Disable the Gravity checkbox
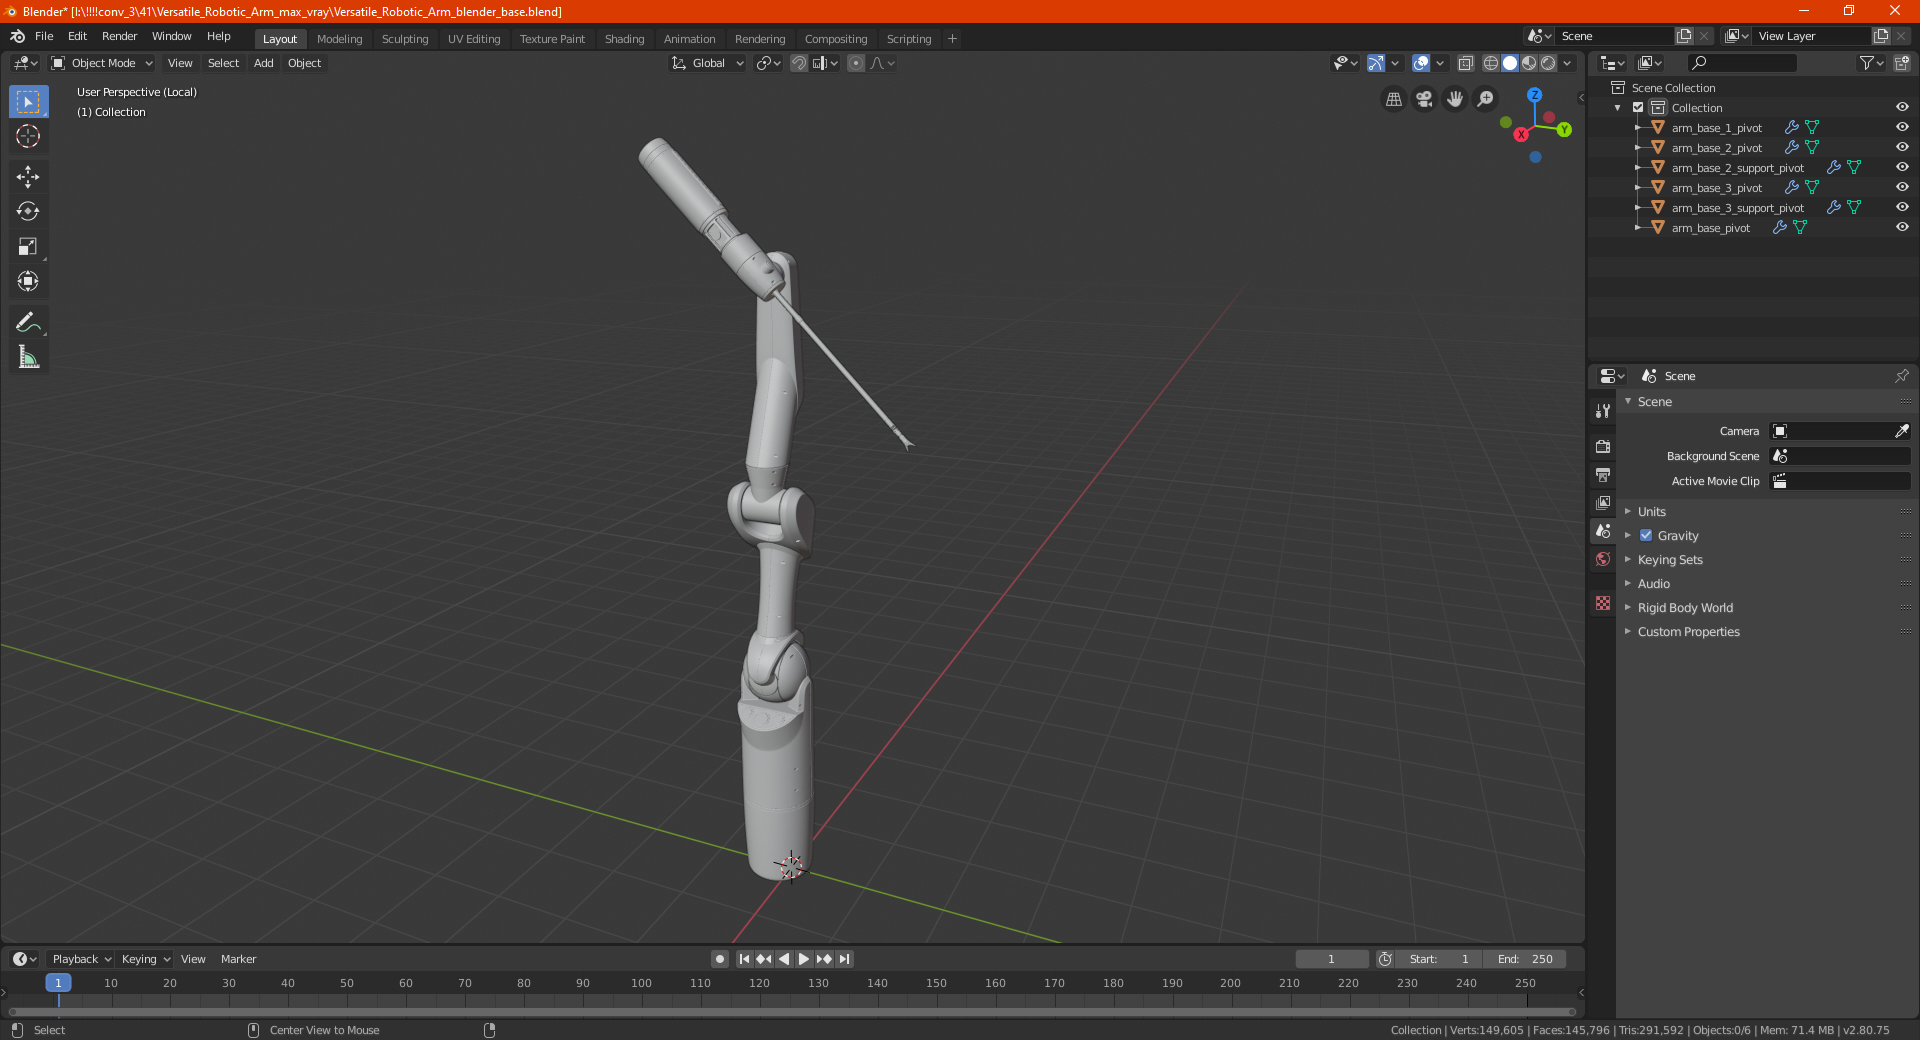This screenshot has width=1920, height=1040. pos(1646,536)
